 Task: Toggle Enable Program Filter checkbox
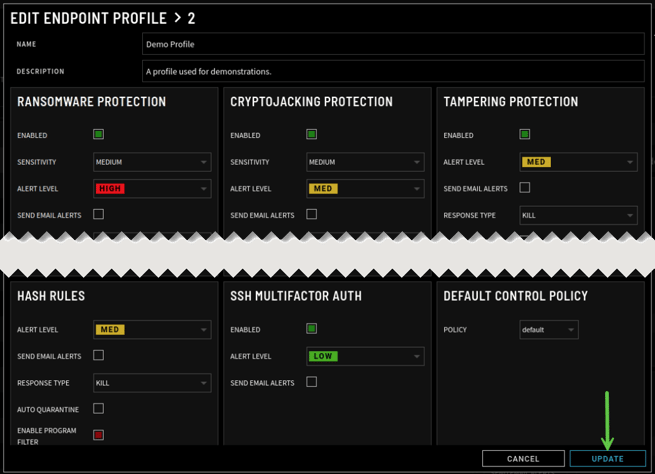99,435
